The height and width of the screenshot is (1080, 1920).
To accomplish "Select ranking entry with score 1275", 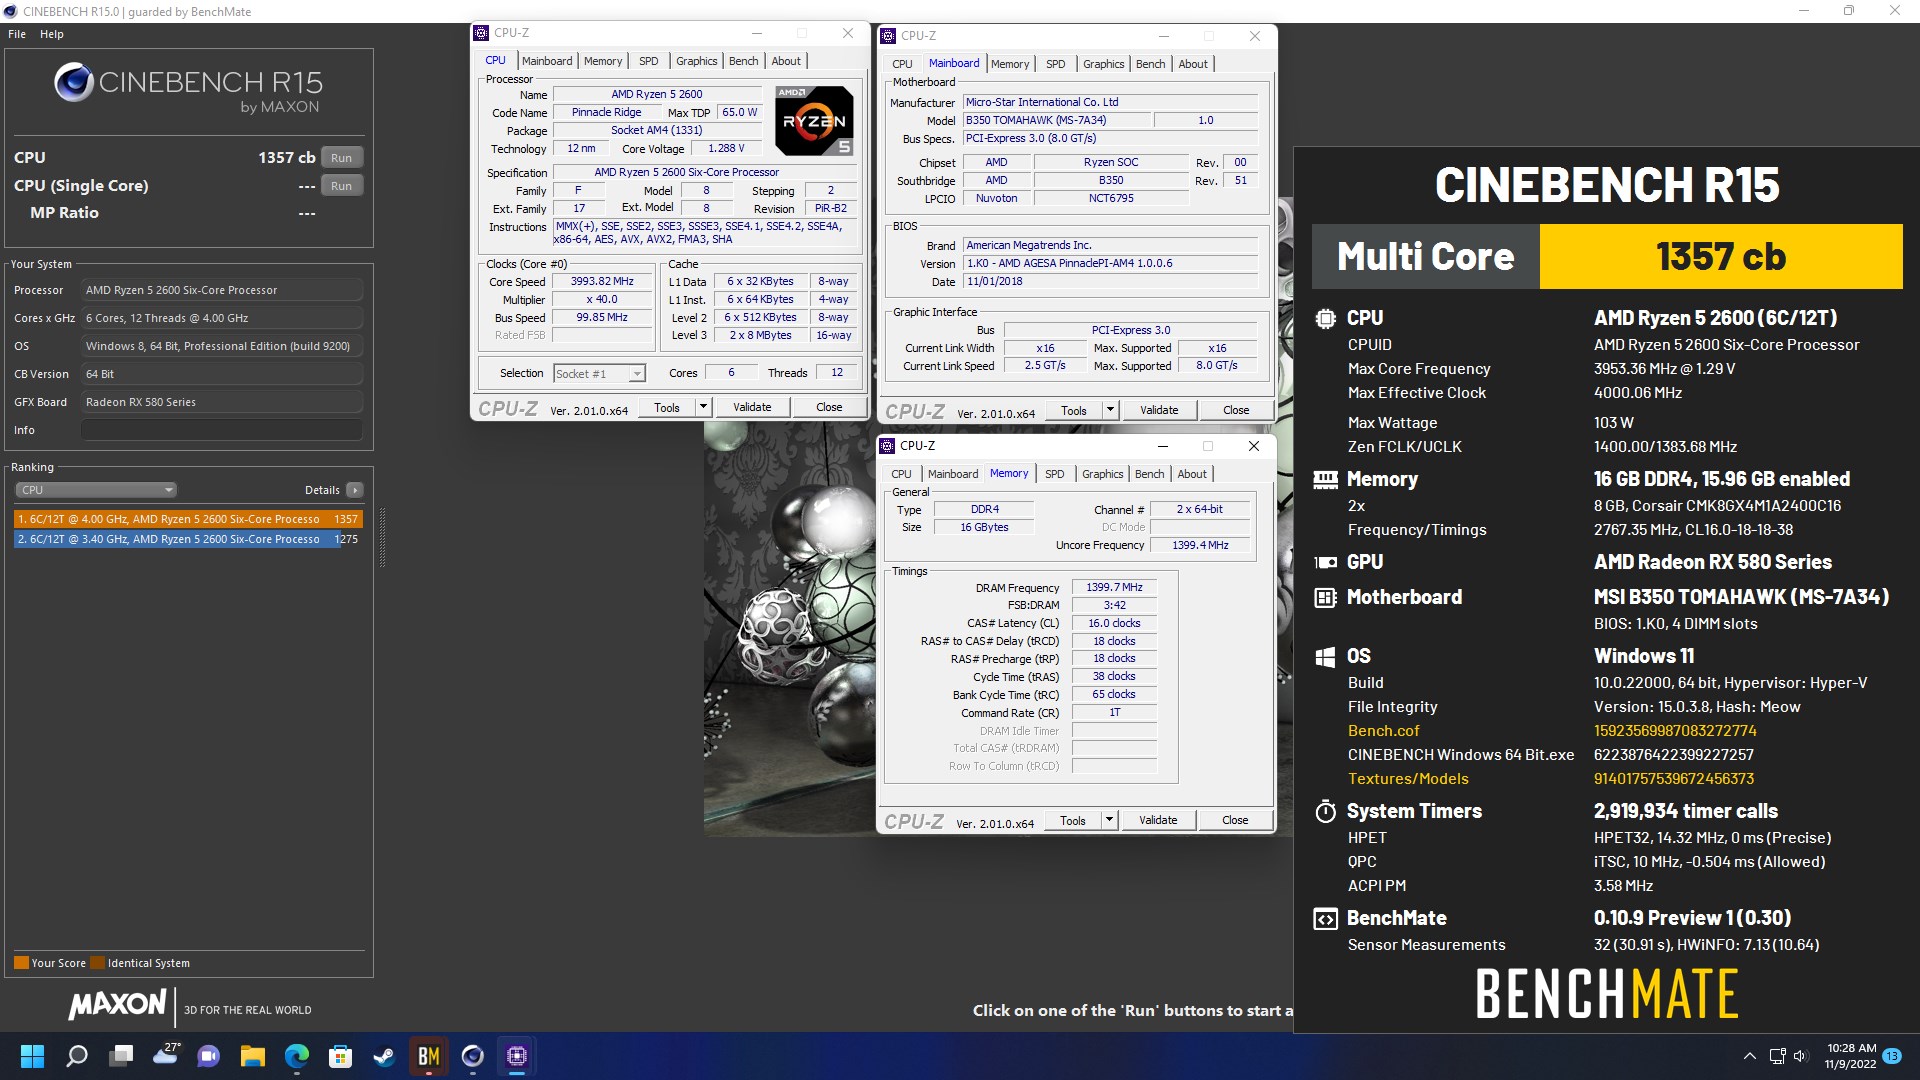I will click(188, 539).
